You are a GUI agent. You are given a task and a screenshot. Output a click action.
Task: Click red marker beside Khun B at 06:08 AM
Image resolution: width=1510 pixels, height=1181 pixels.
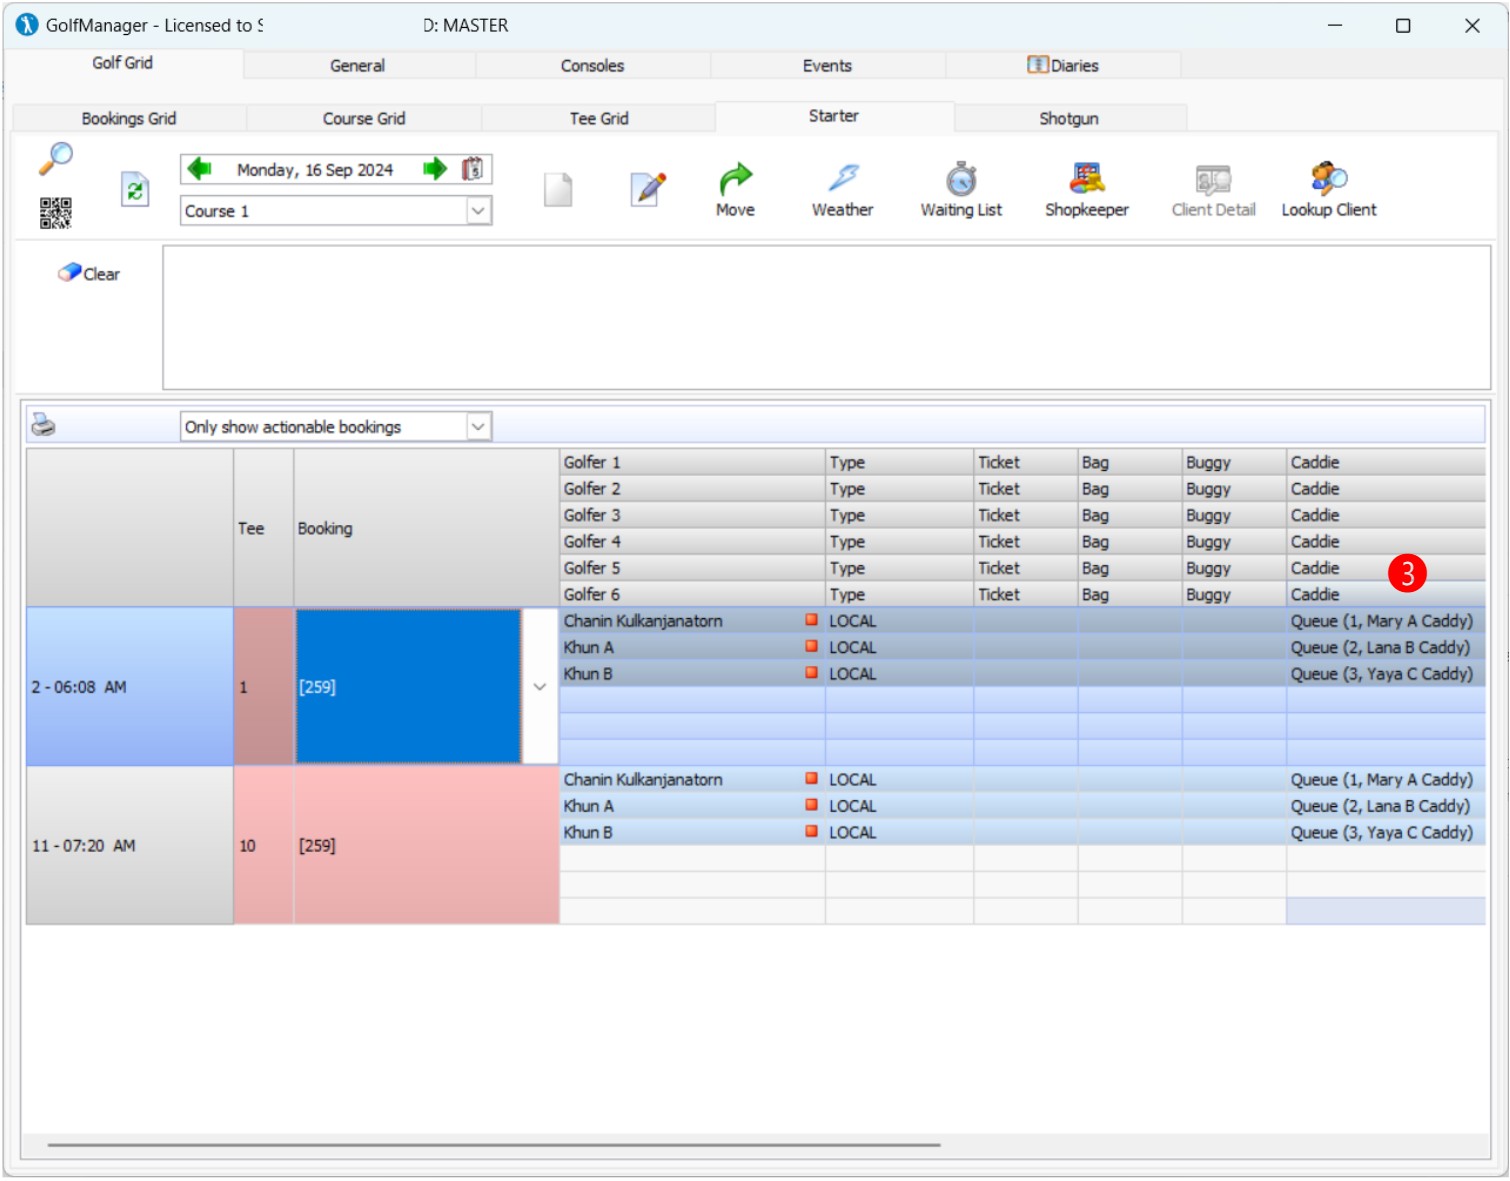click(x=811, y=673)
